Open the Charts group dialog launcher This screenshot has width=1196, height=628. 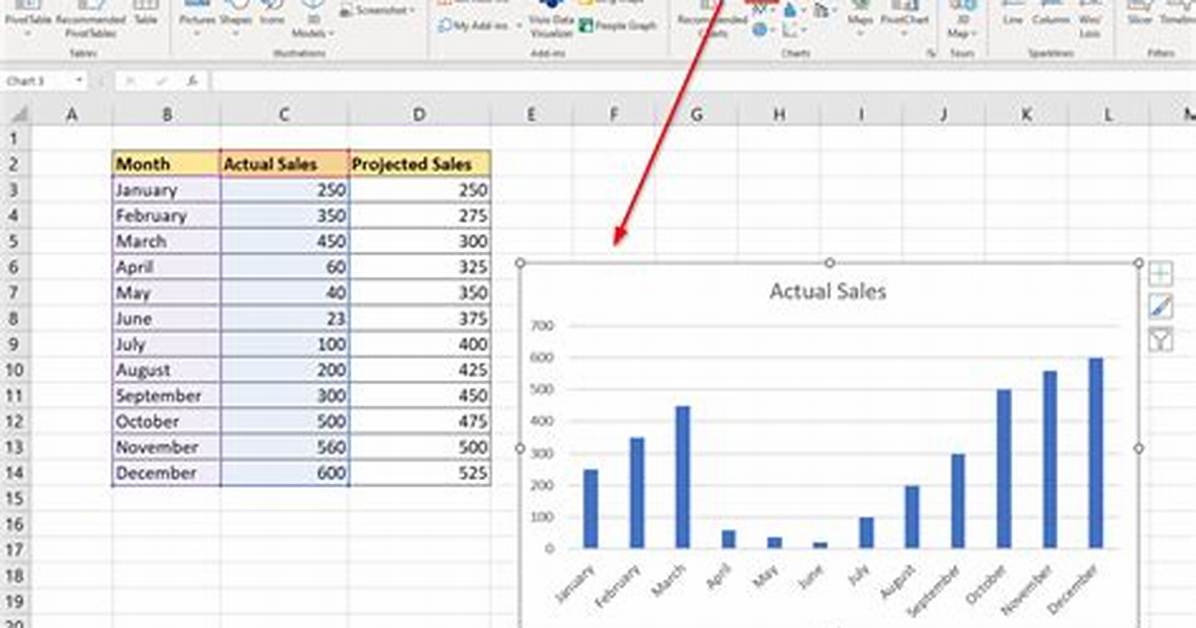tap(931, 53)
